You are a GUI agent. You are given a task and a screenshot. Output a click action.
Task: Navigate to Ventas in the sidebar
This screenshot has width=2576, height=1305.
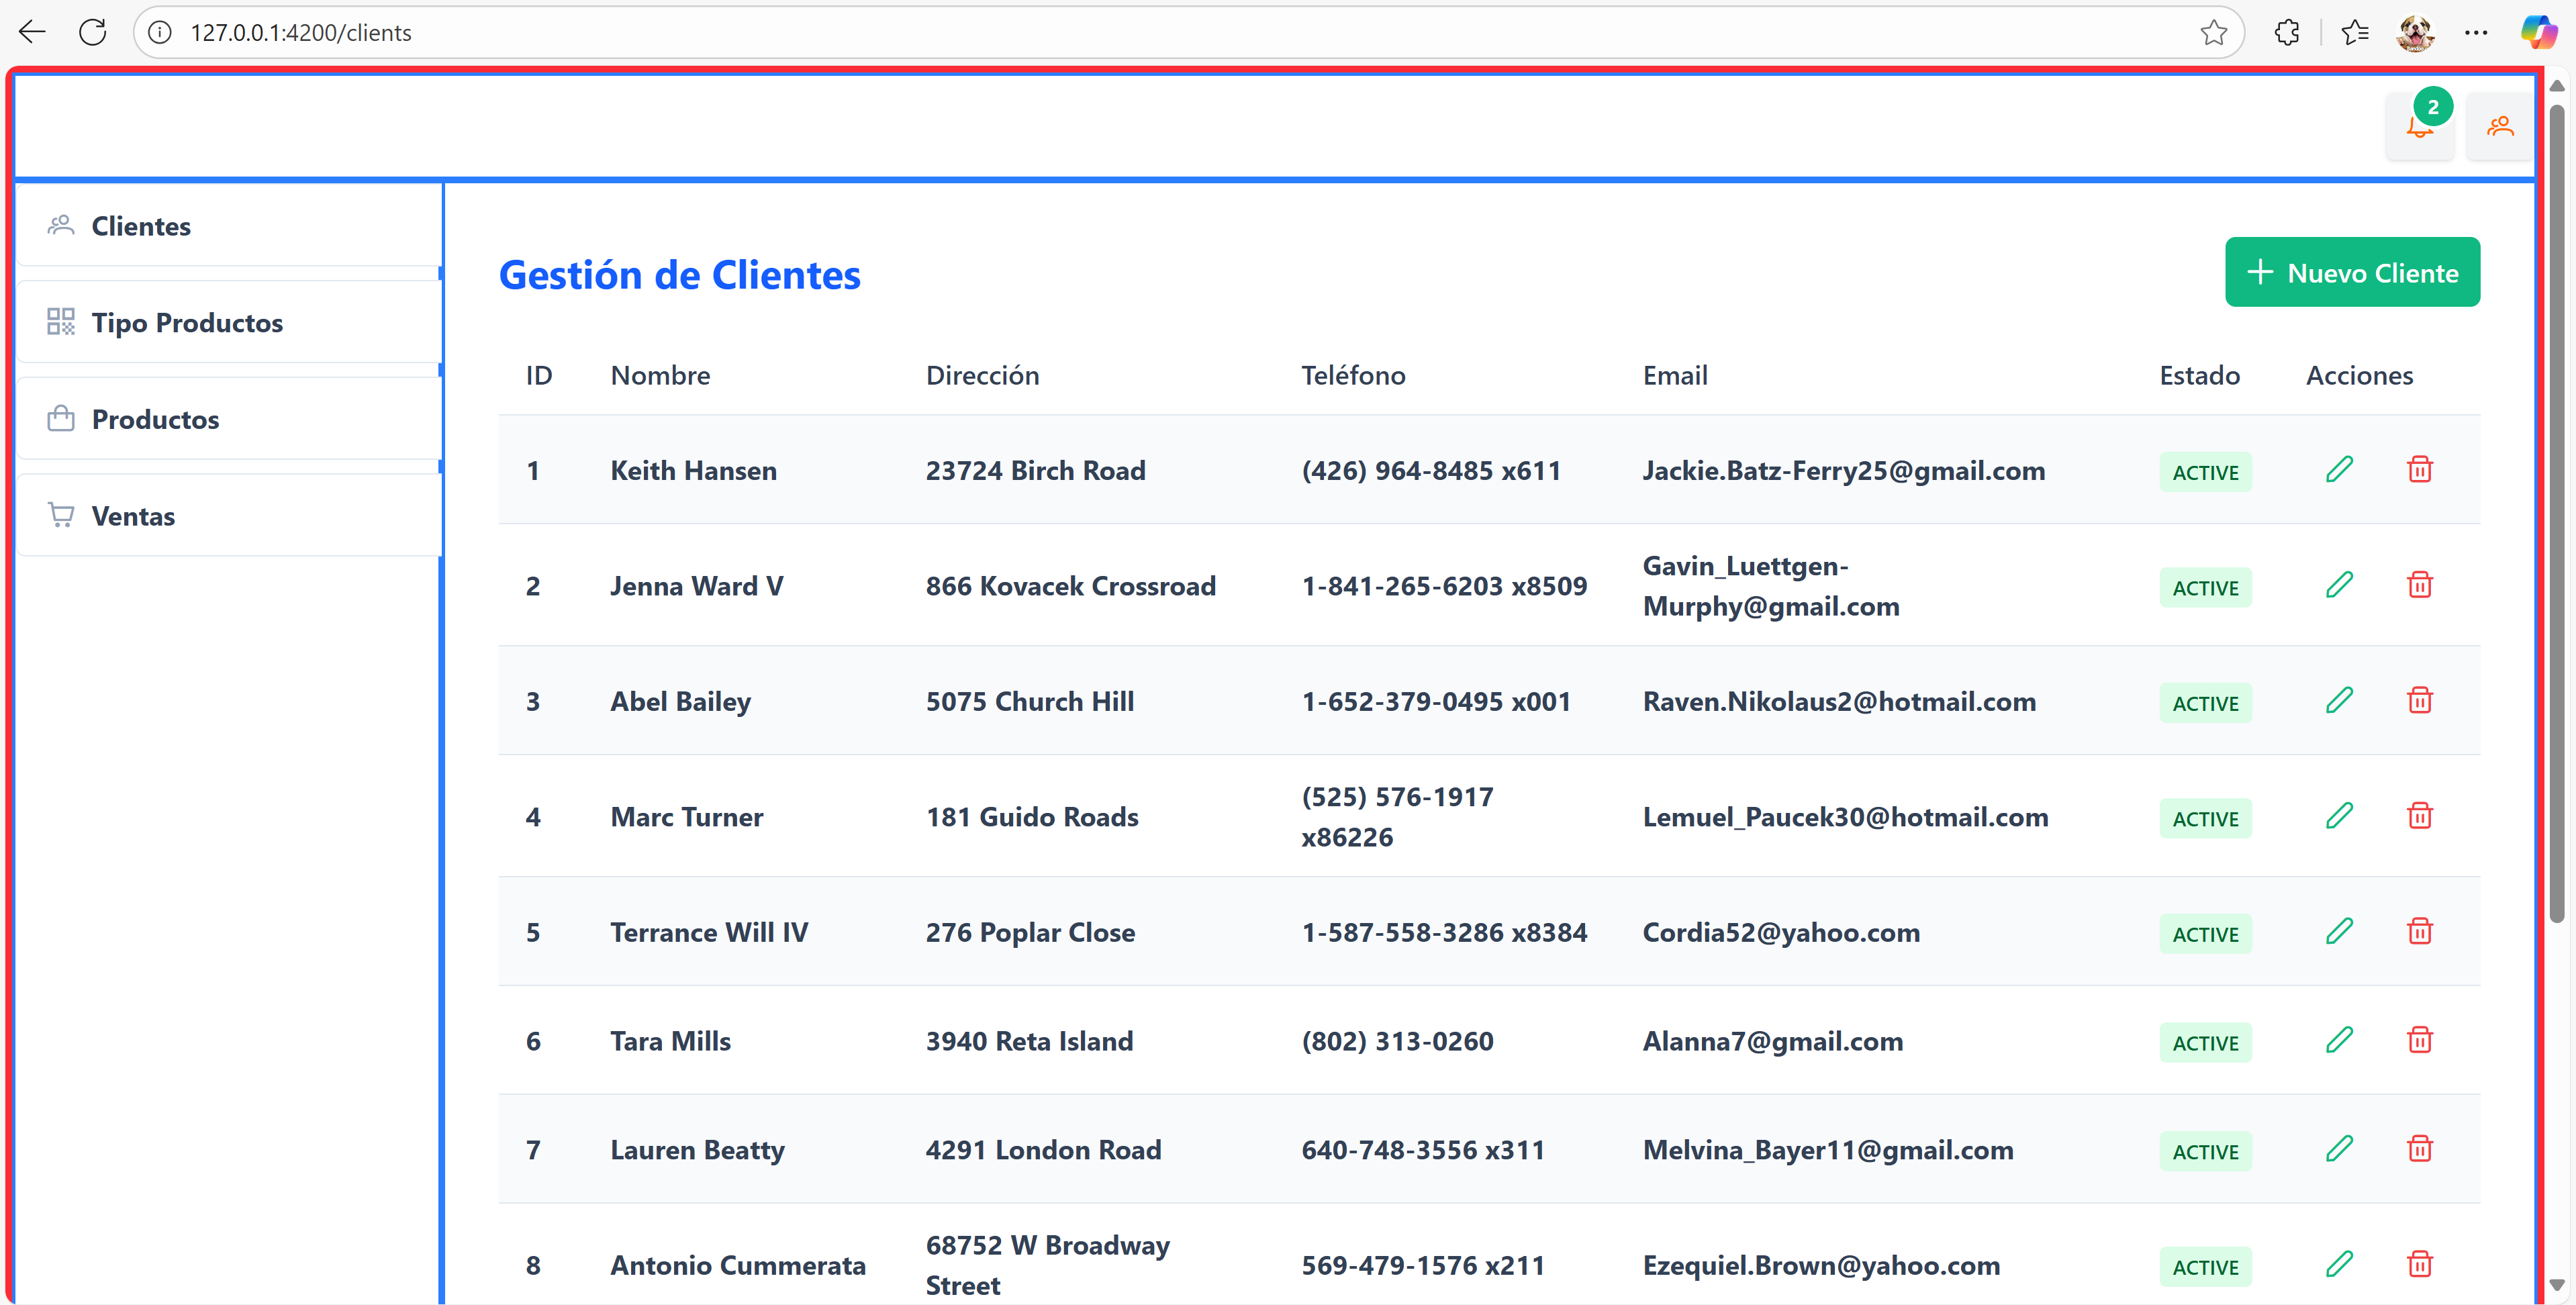pyautogui.click(x=133, y=516)
